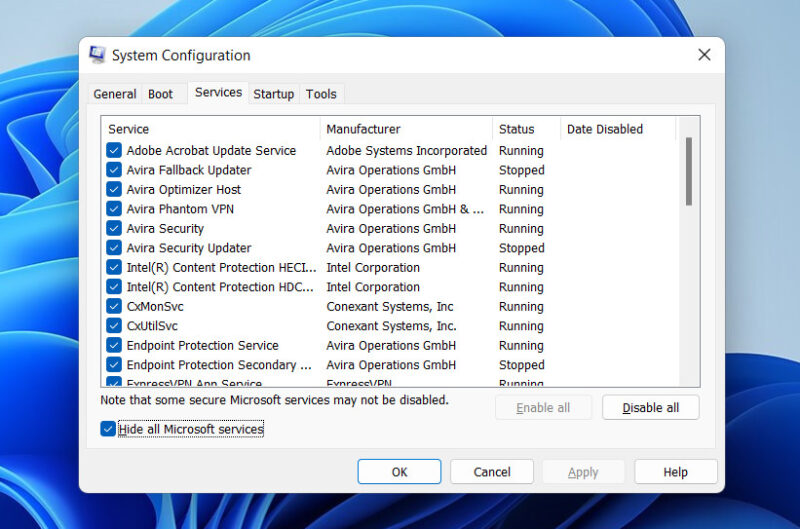Click 'Running' status of Adobe Acrobat Update
Viewport: 800px width, 529px height.
pyautogui.click(x=521, y=150)
